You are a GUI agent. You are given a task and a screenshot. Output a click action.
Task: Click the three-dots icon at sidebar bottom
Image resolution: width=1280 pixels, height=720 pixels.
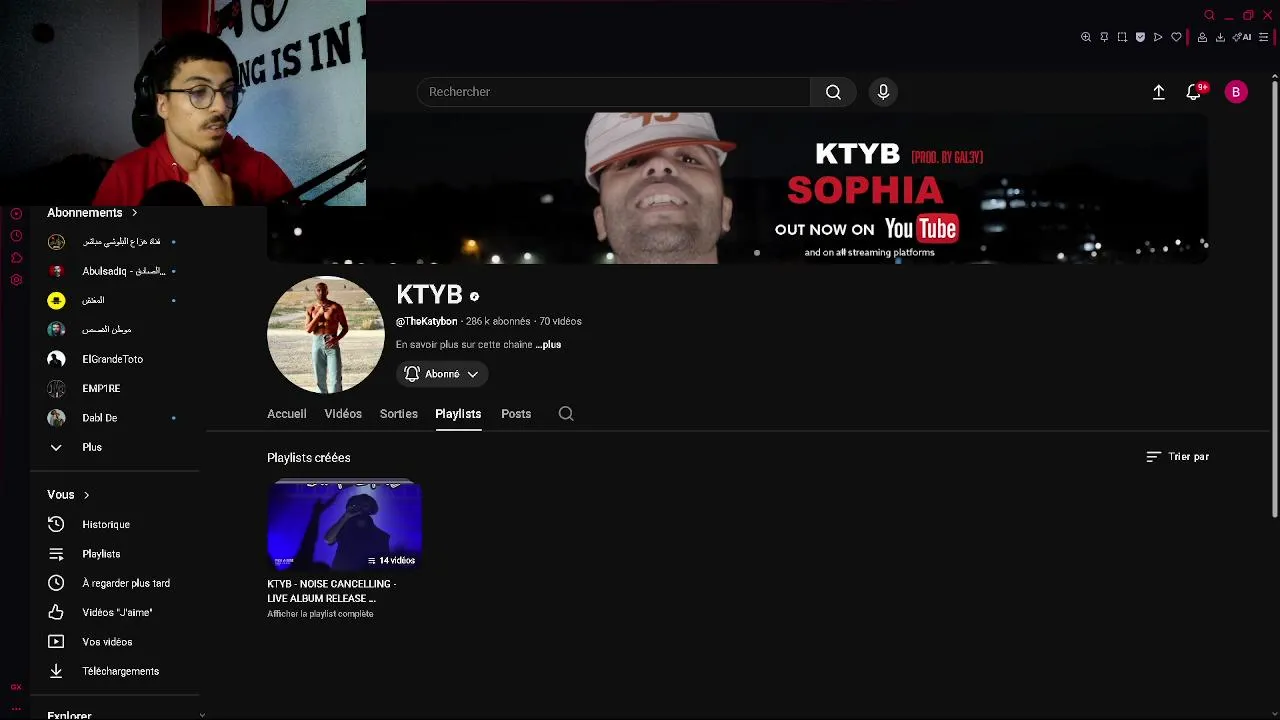pyautogui.click(x=16, y=708)
